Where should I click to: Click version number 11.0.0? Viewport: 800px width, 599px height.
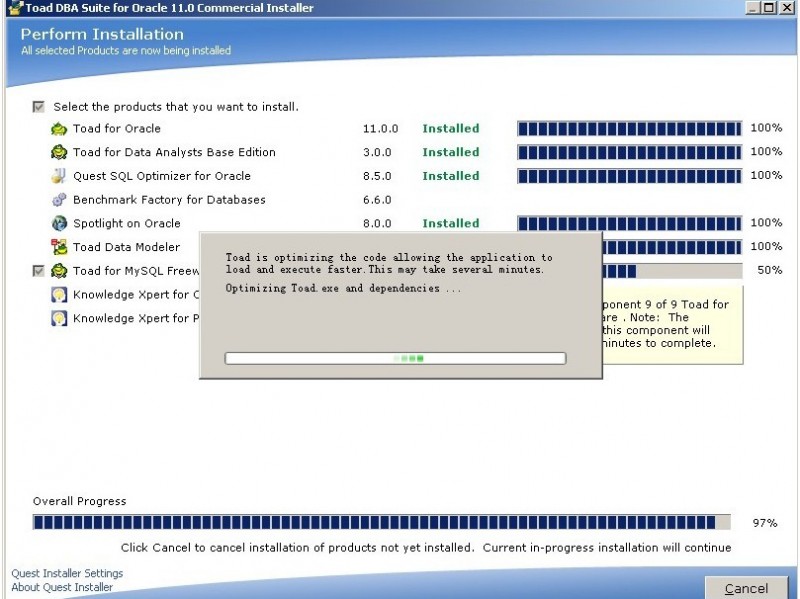click(x=381, y=129)
